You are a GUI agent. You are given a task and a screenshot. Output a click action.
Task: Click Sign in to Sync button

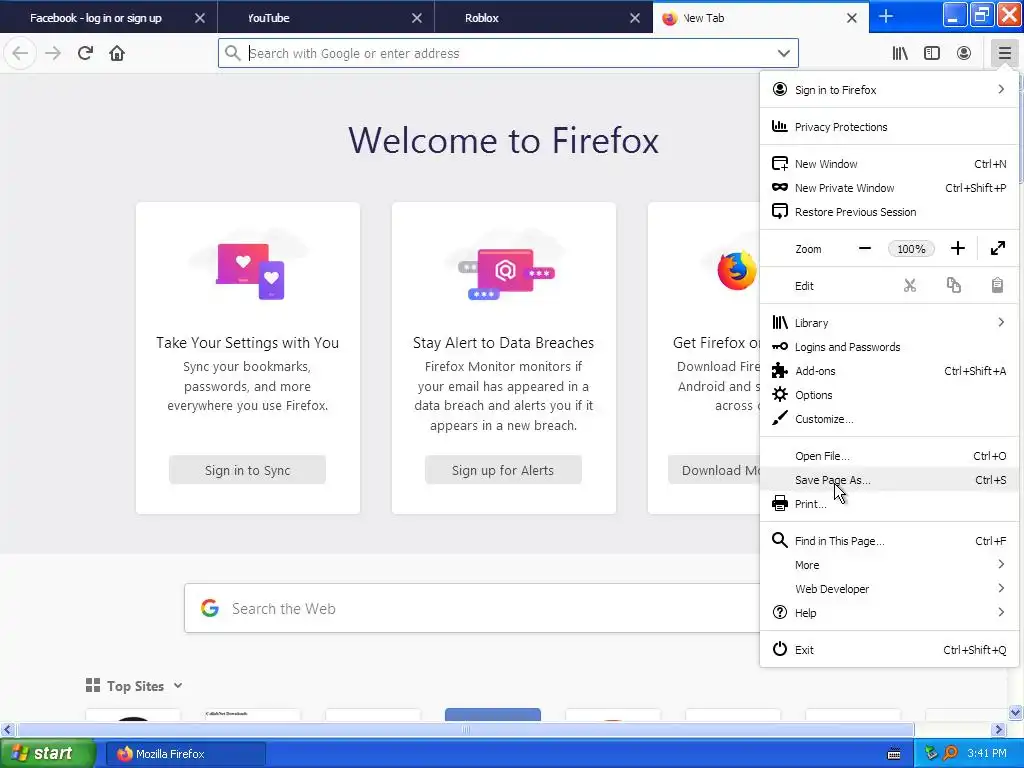point(247,470)
